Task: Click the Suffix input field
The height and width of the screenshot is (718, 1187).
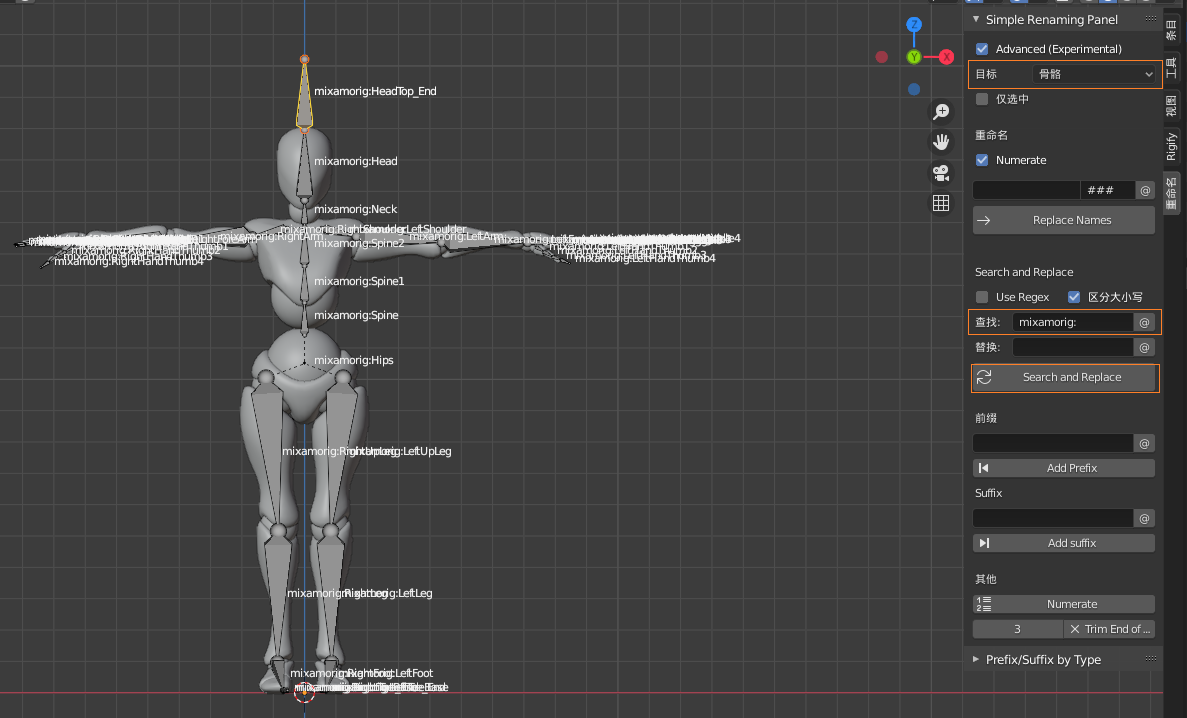Action: tap(1053, 518)
